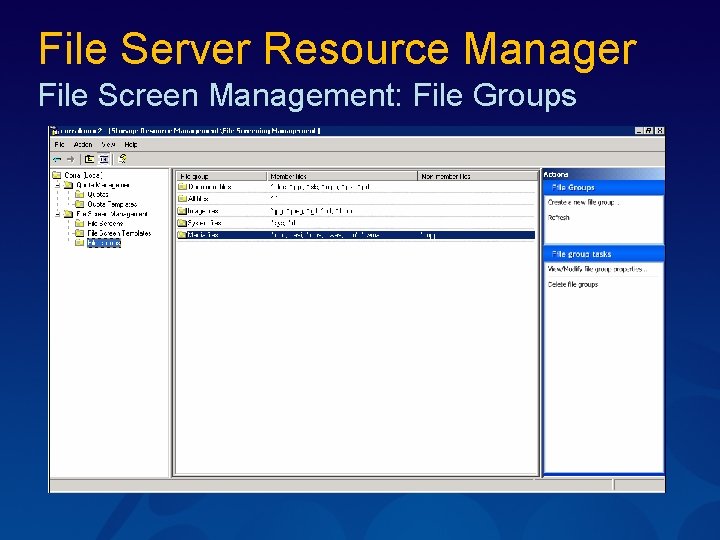Screen dimensions: 720x540
Task: Open the File menu
Action: [60, 145]
